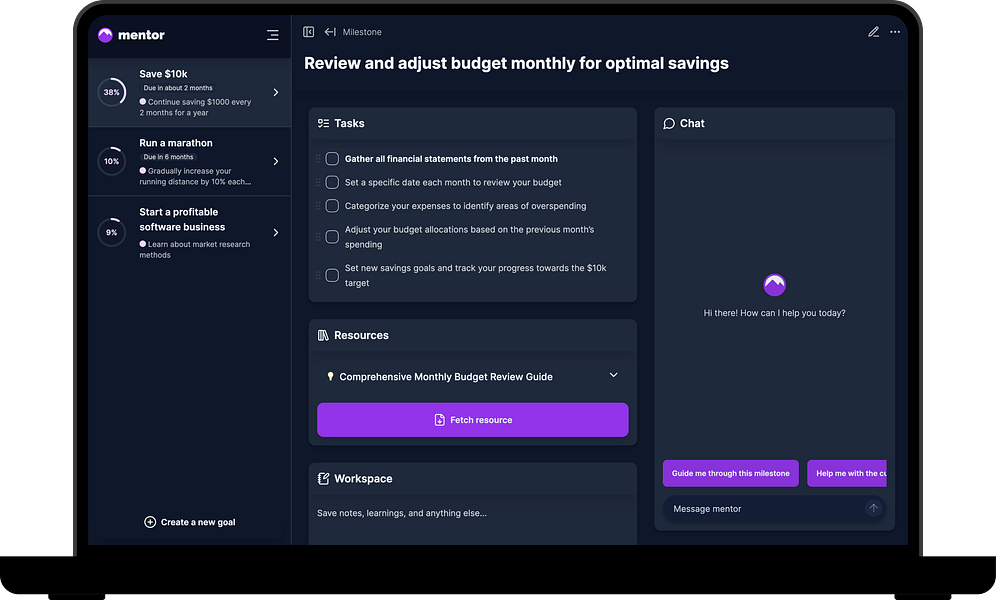Check Set new savings goals task
The image size is (996, 600).
[x=332, y=276]
